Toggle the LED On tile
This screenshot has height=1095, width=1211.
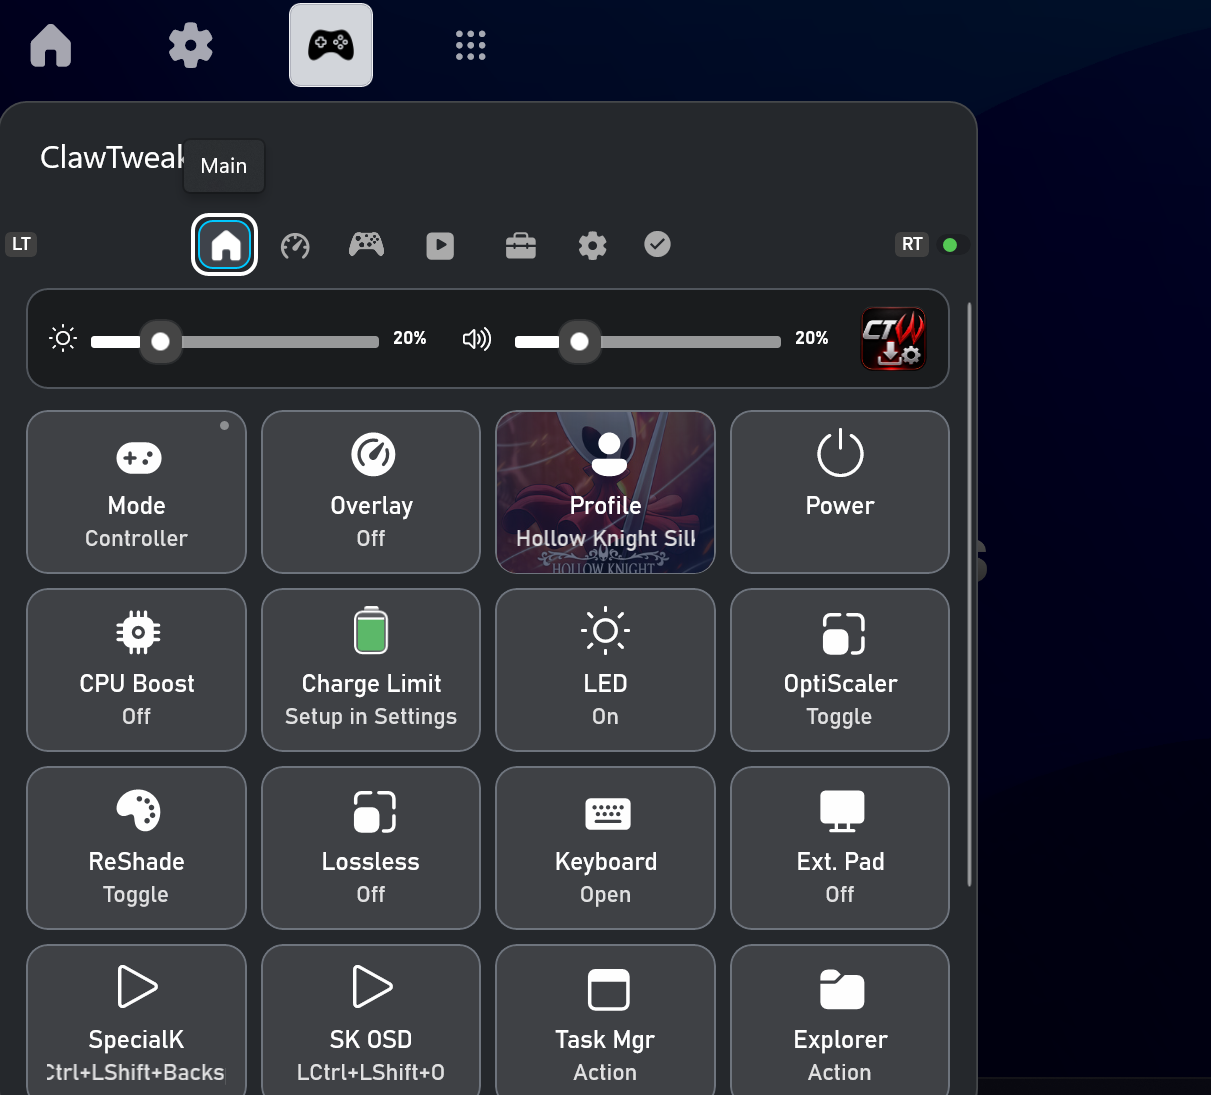point(605,670)
